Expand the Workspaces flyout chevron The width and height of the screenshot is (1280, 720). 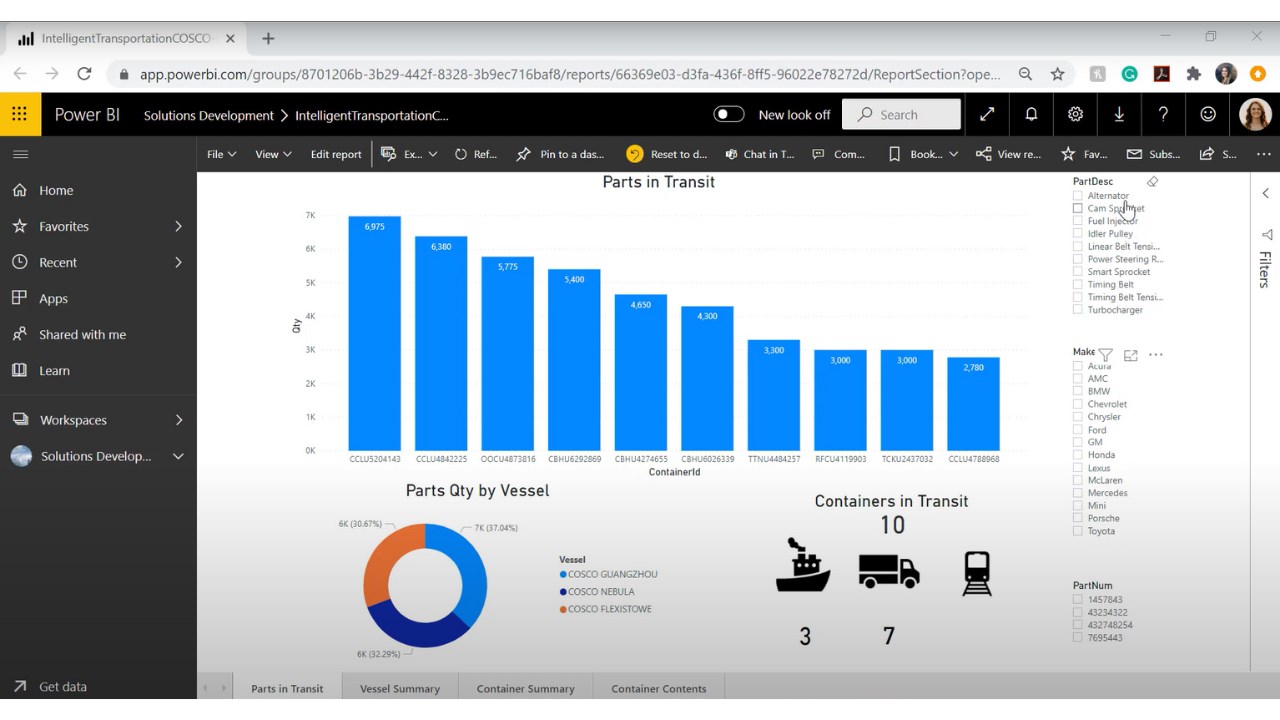pos(179,420)
